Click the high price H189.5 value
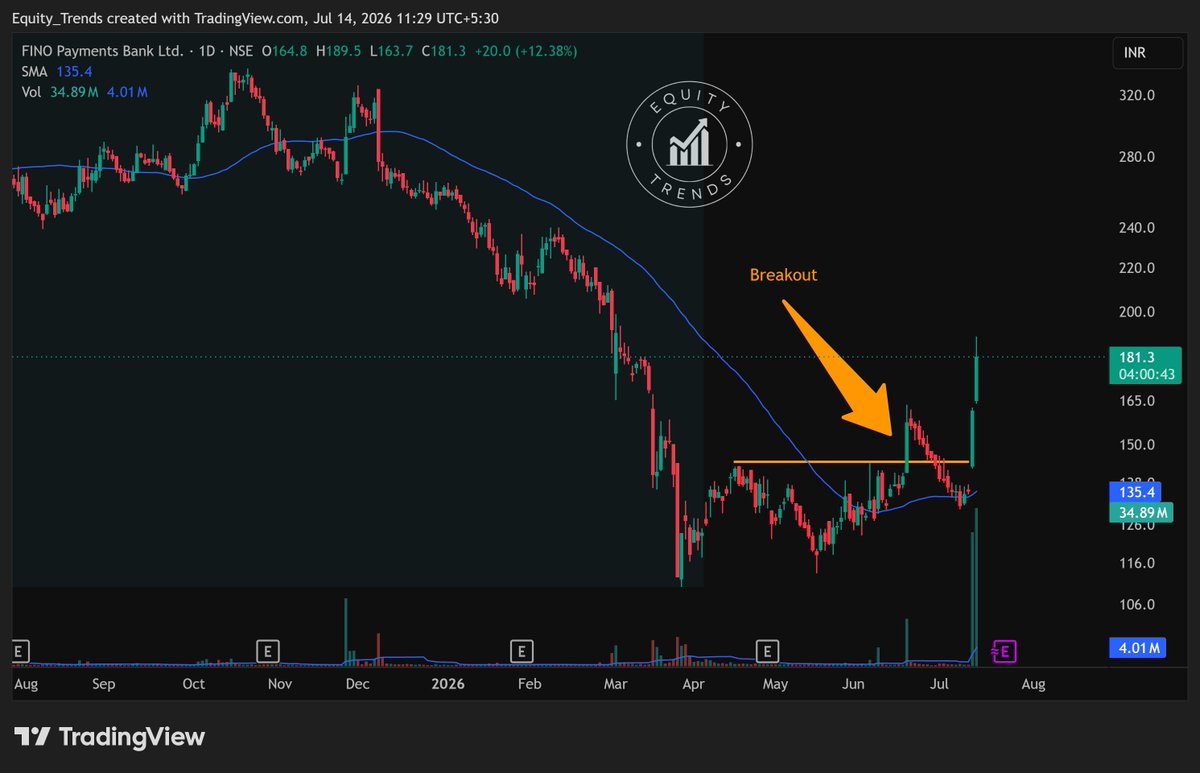This screenshot has height=773, width=1200. pos(338,51)
